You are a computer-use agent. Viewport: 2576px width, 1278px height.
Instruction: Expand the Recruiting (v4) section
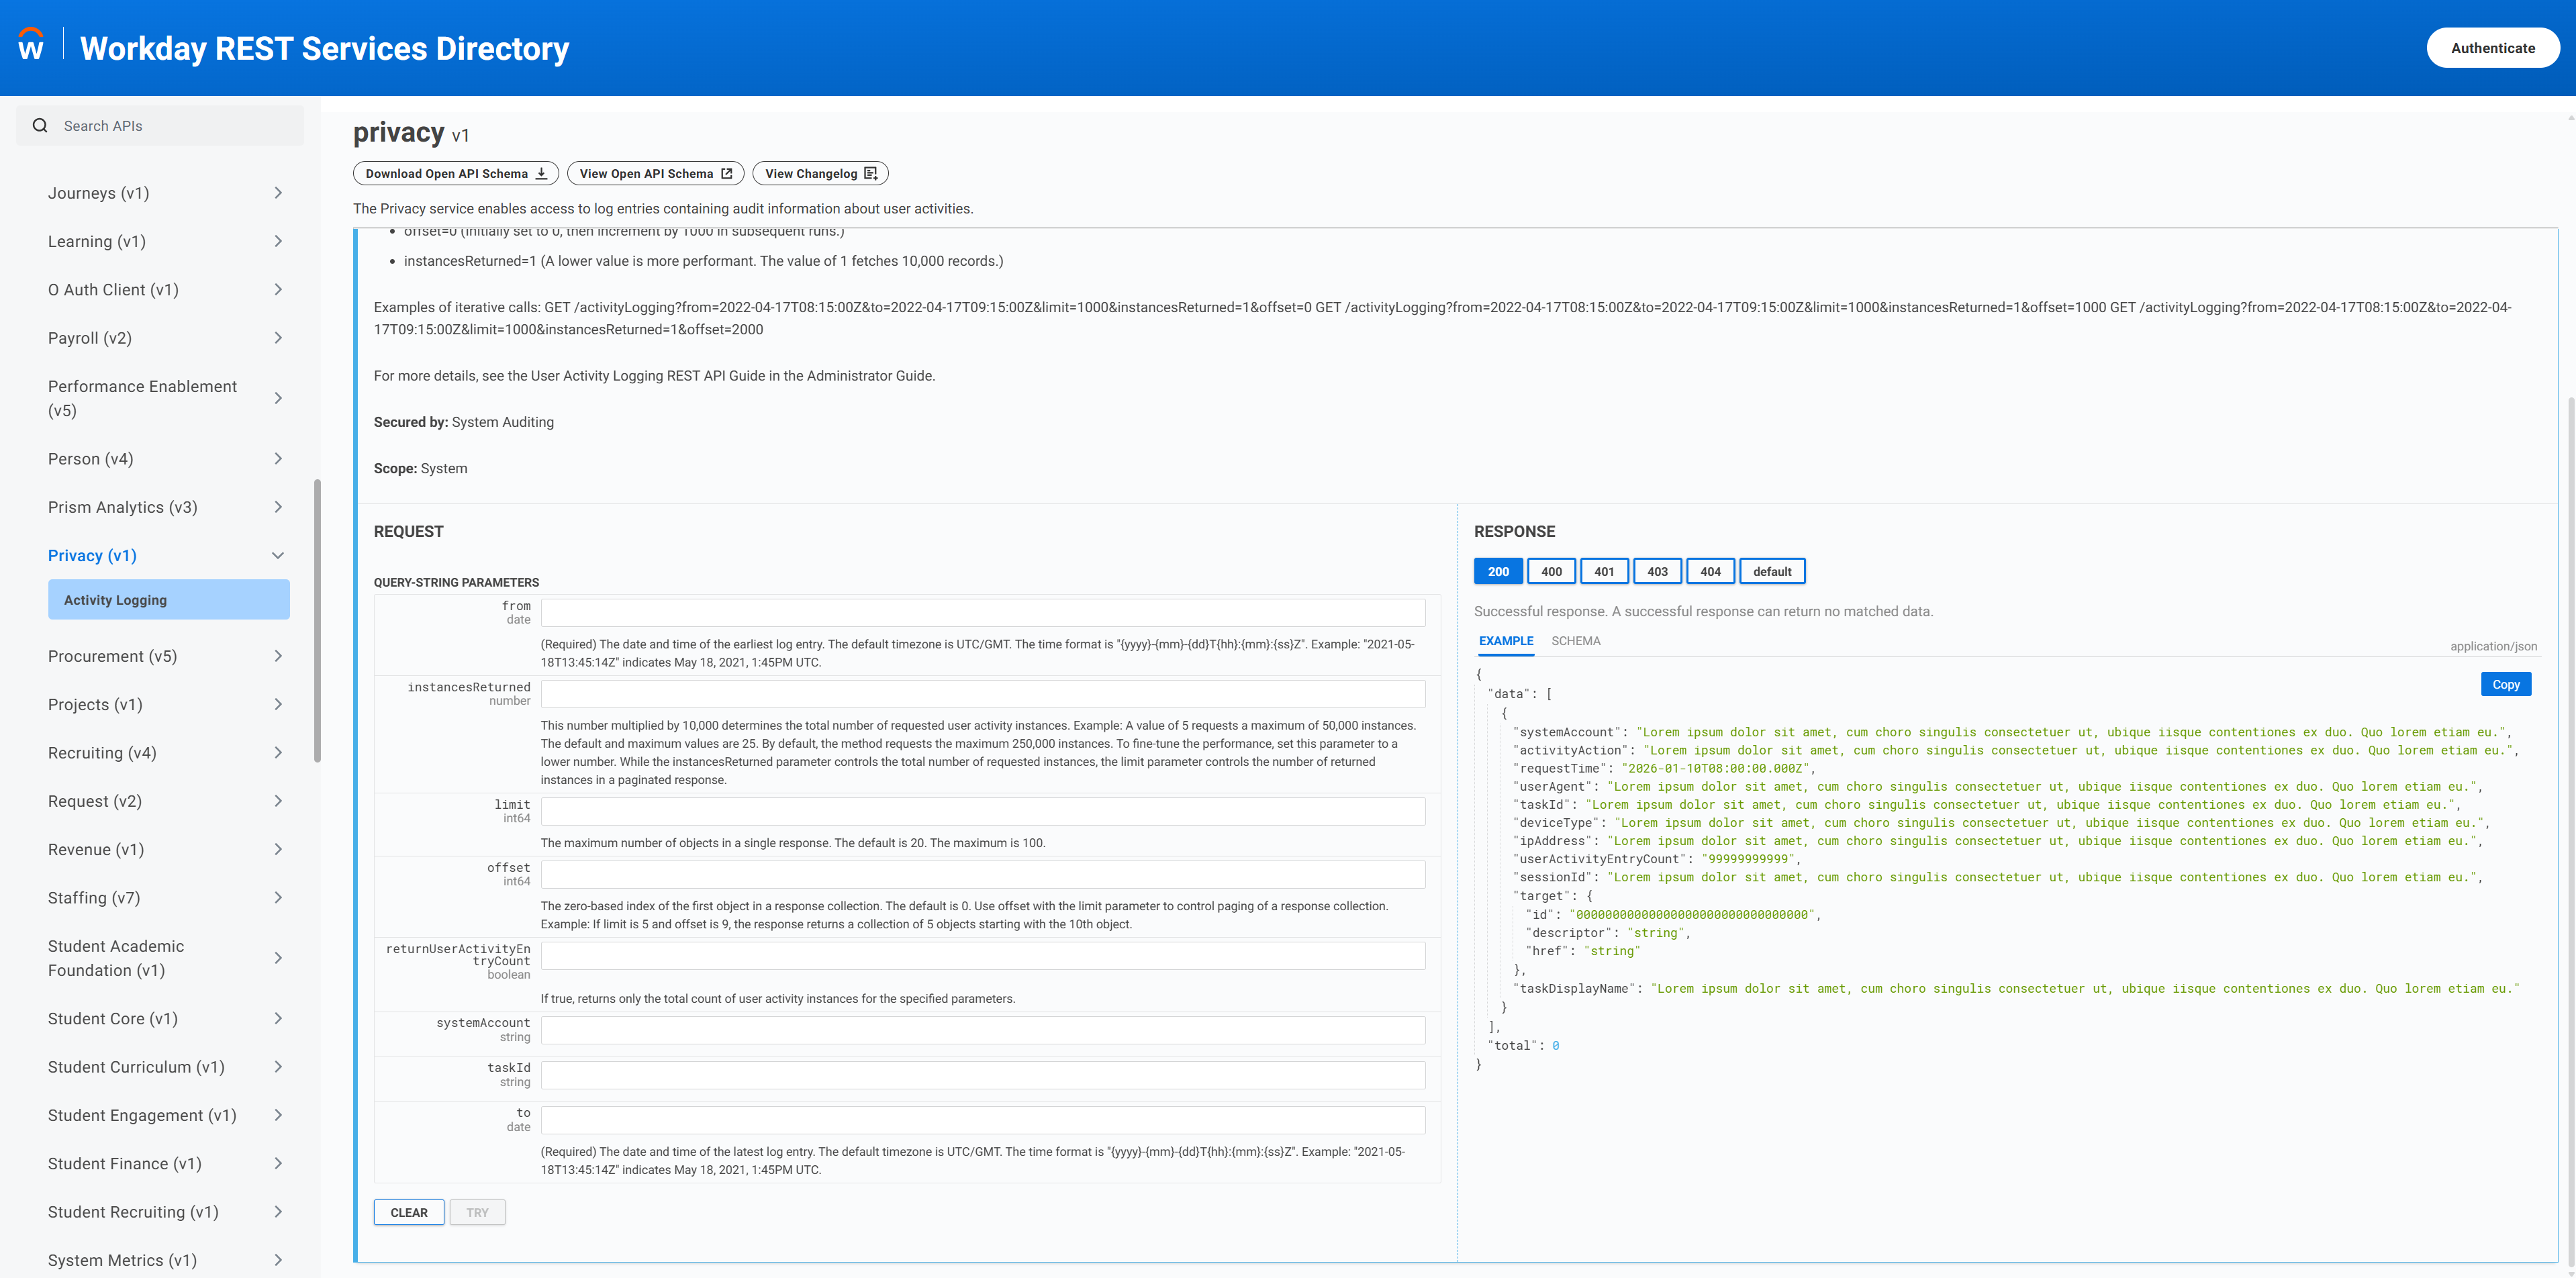pyautogui.click(x=278, y=753)
